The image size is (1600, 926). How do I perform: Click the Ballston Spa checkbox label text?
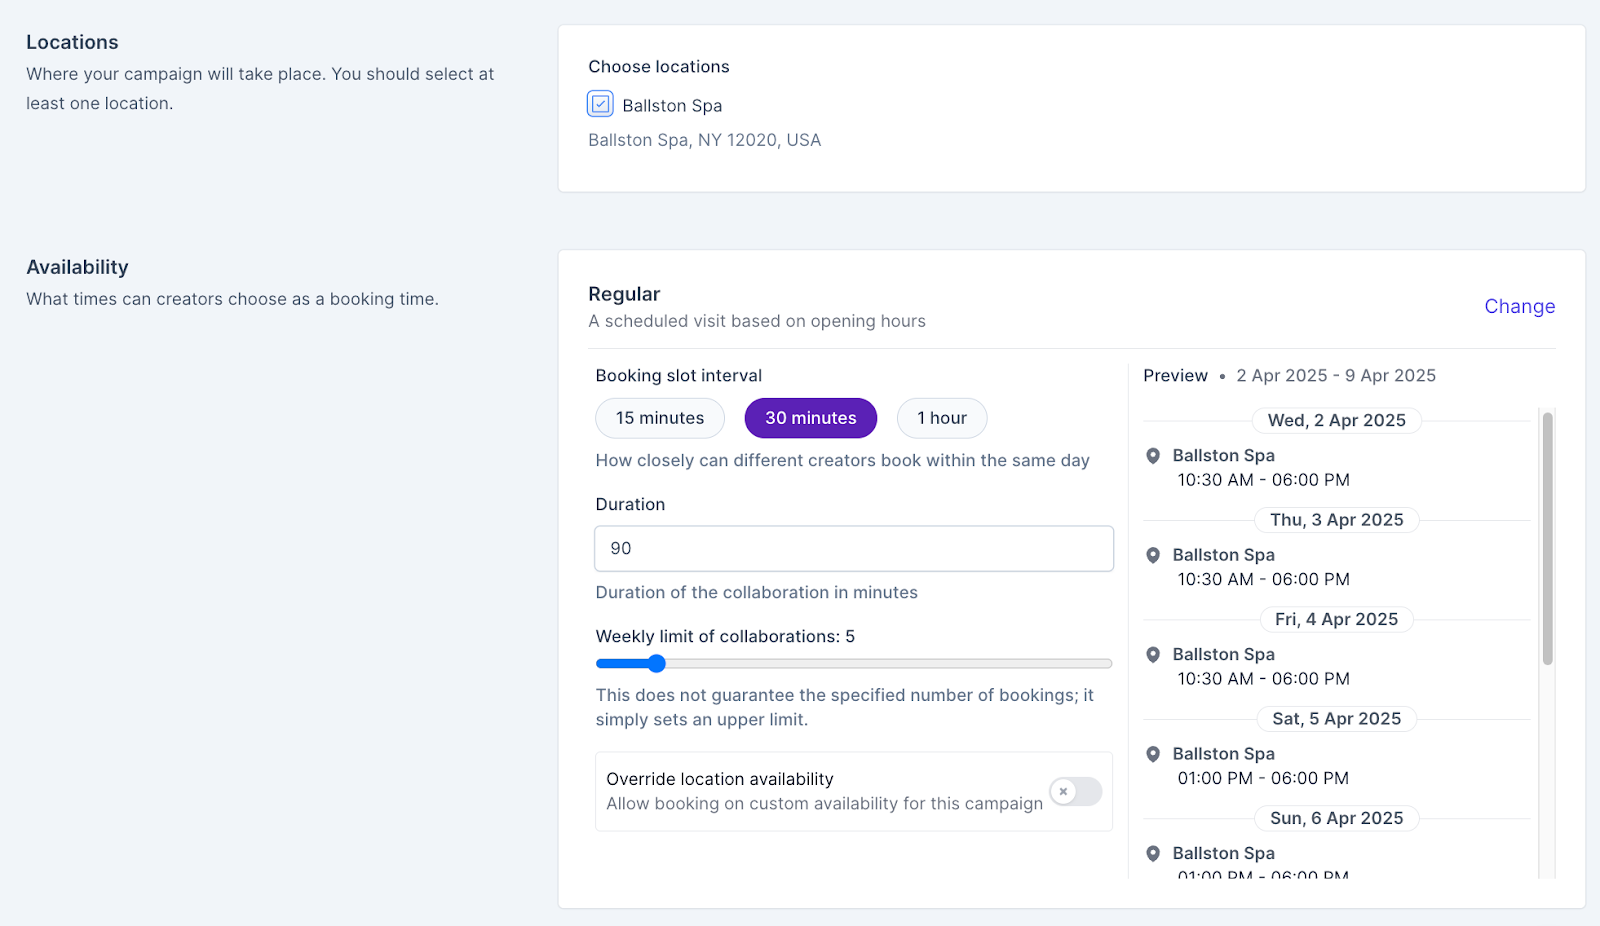[x=672, y=106]
